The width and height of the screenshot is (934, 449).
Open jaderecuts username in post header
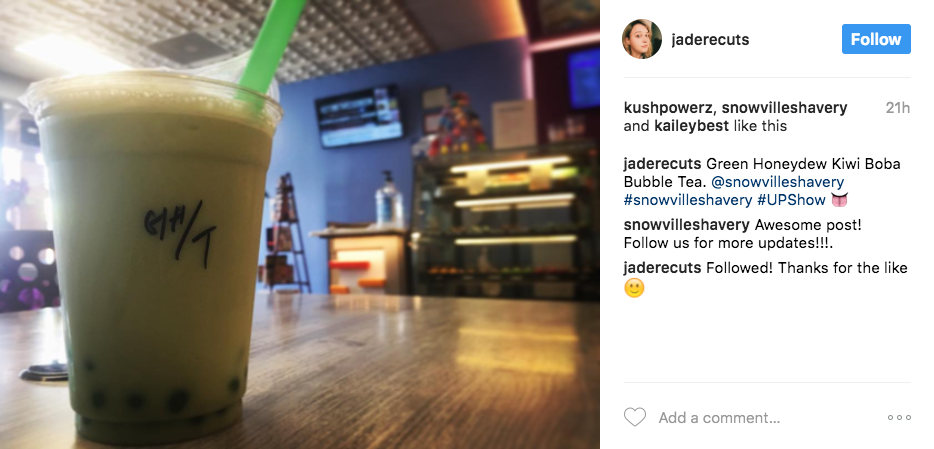(x=710, y=40)
